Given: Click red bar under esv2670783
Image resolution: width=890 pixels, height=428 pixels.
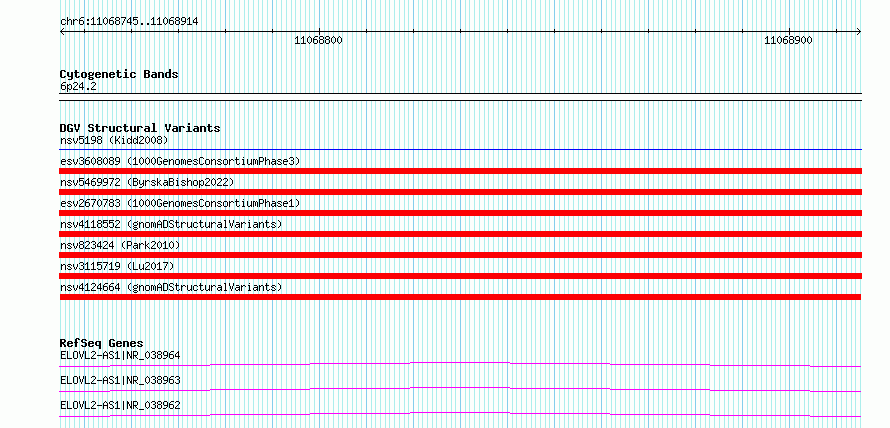Looking at the screenshot, I should (460, 213).
